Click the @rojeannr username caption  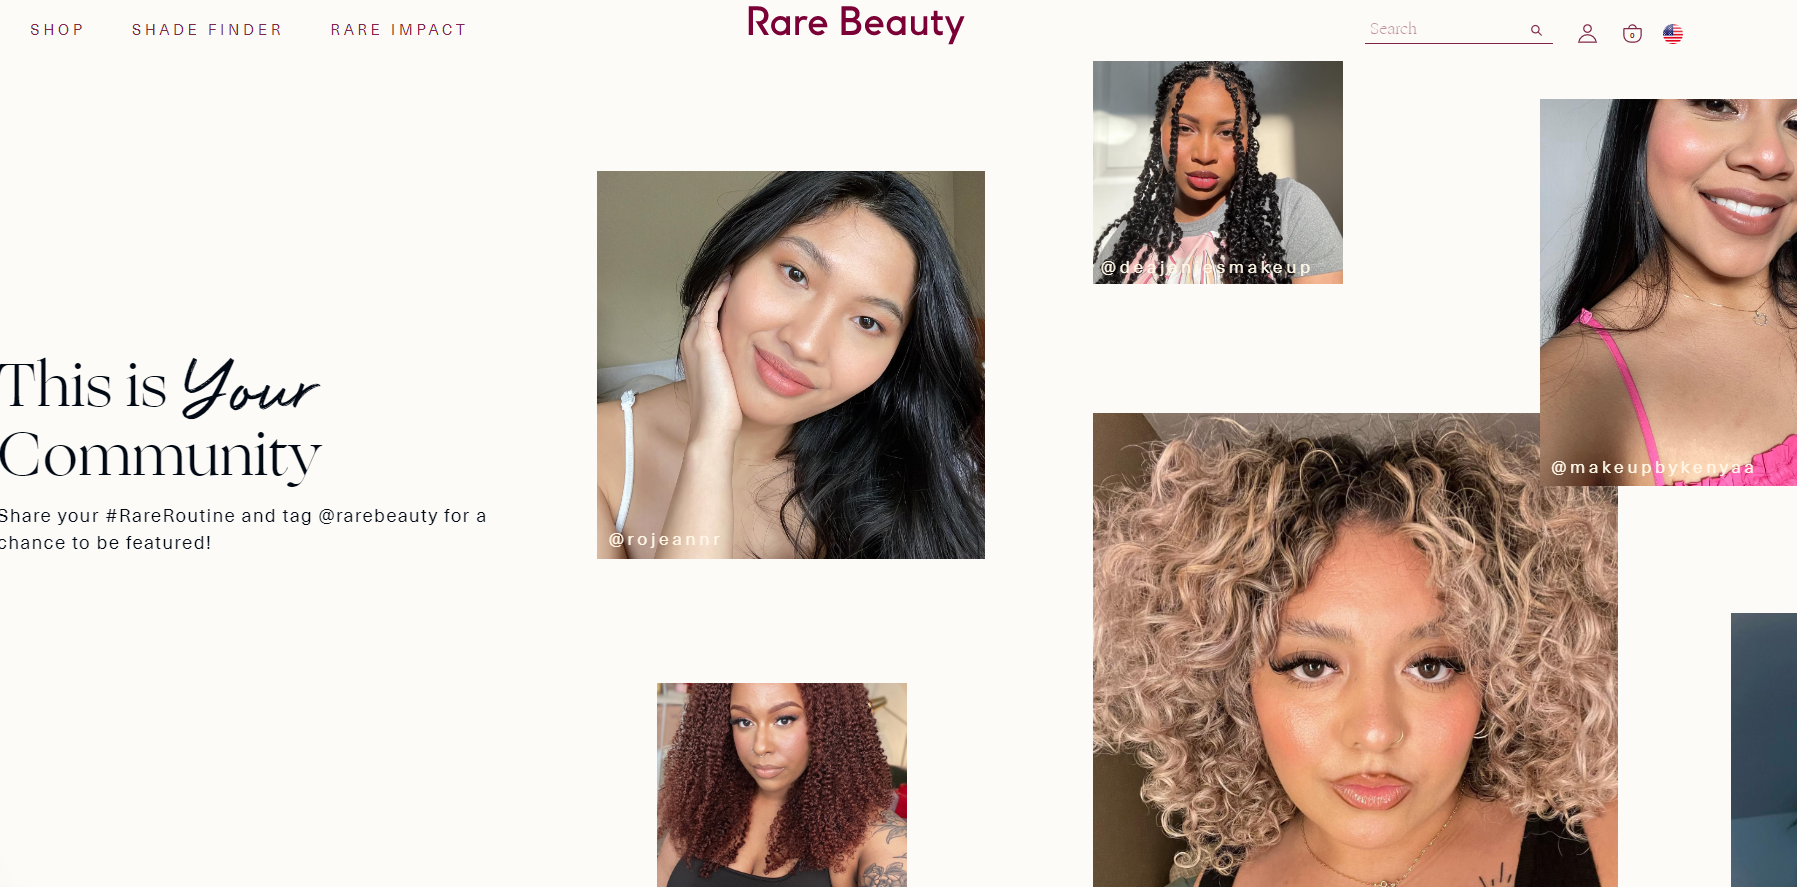click(x=665, y=540)
